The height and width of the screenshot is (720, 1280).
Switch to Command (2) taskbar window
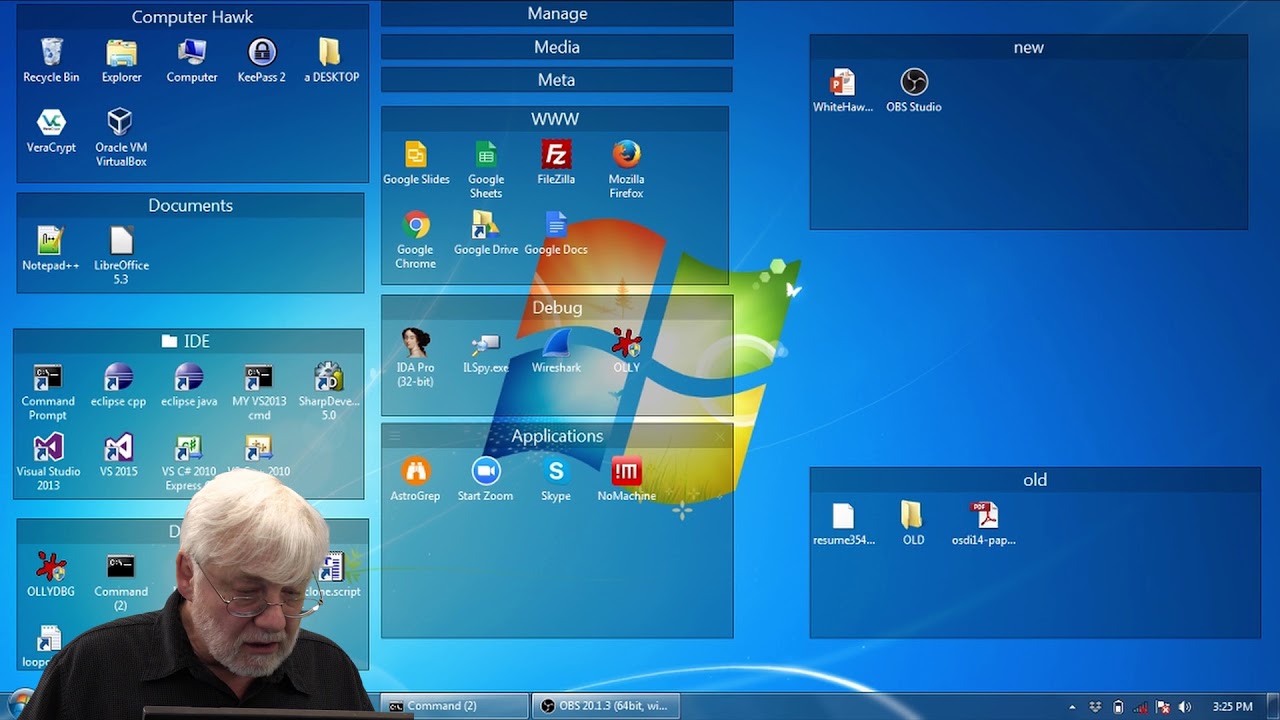click(455, 706)
